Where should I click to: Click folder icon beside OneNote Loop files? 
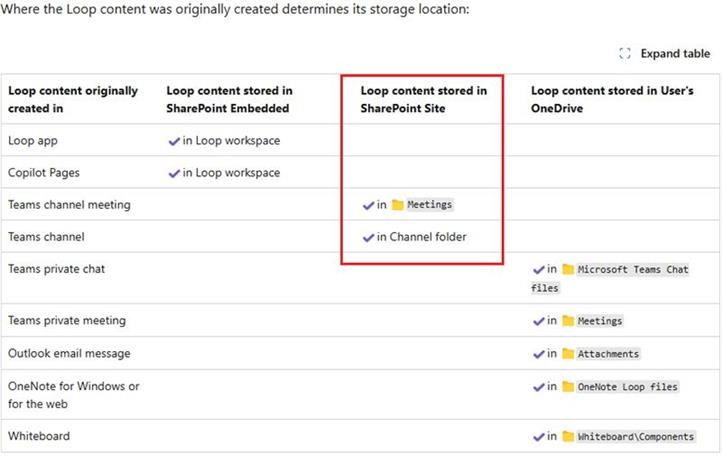pos(568,386)
